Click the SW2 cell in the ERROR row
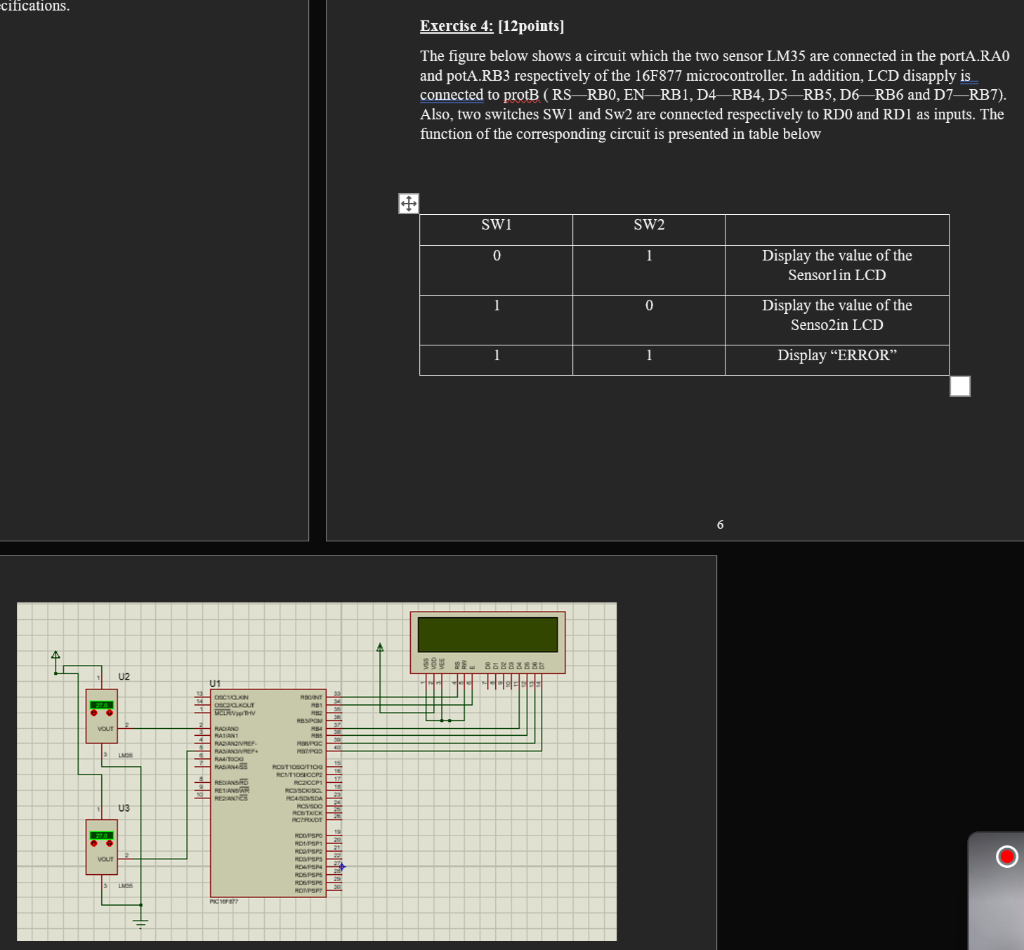The image size is (1024, 950). pyautogui.click(x=649, y=360)
